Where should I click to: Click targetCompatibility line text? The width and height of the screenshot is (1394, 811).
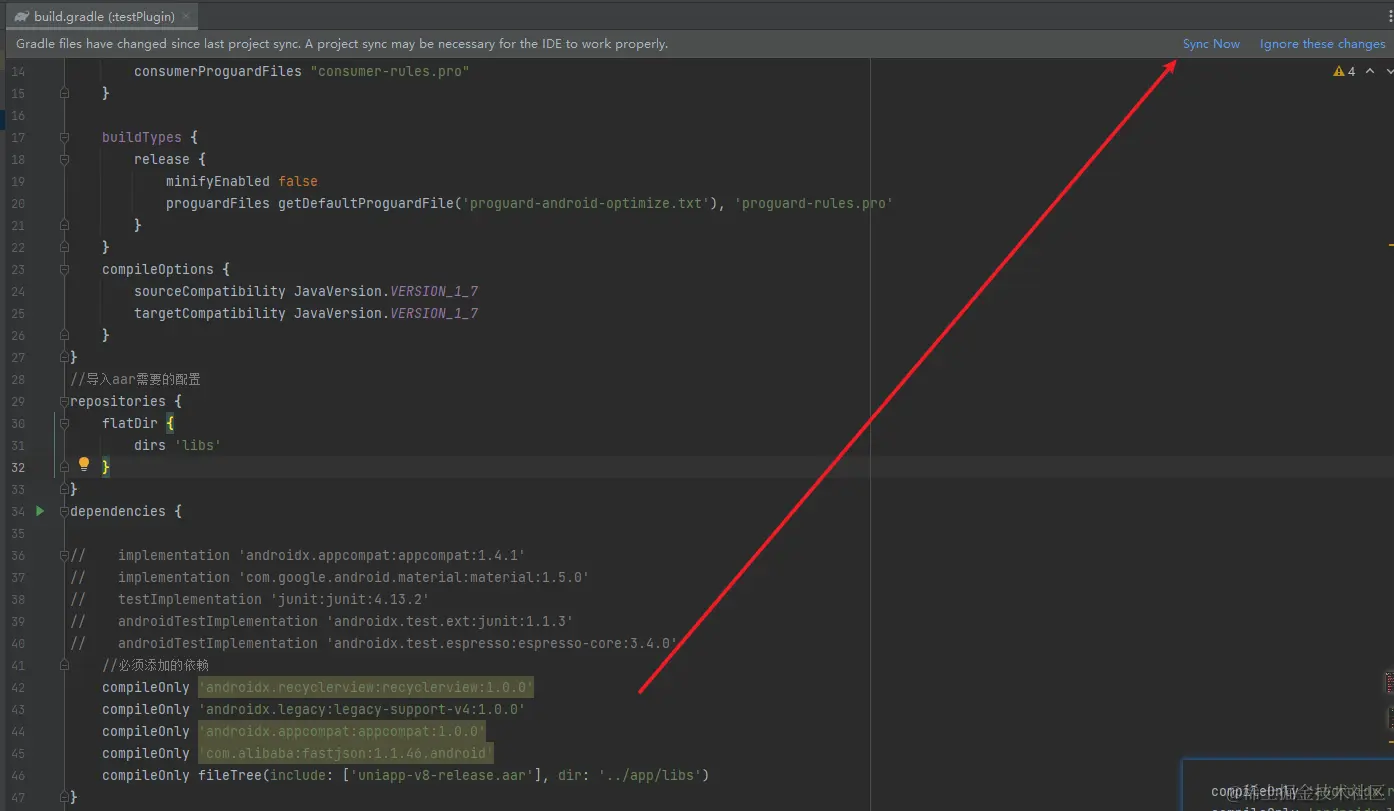coord(306,313)
